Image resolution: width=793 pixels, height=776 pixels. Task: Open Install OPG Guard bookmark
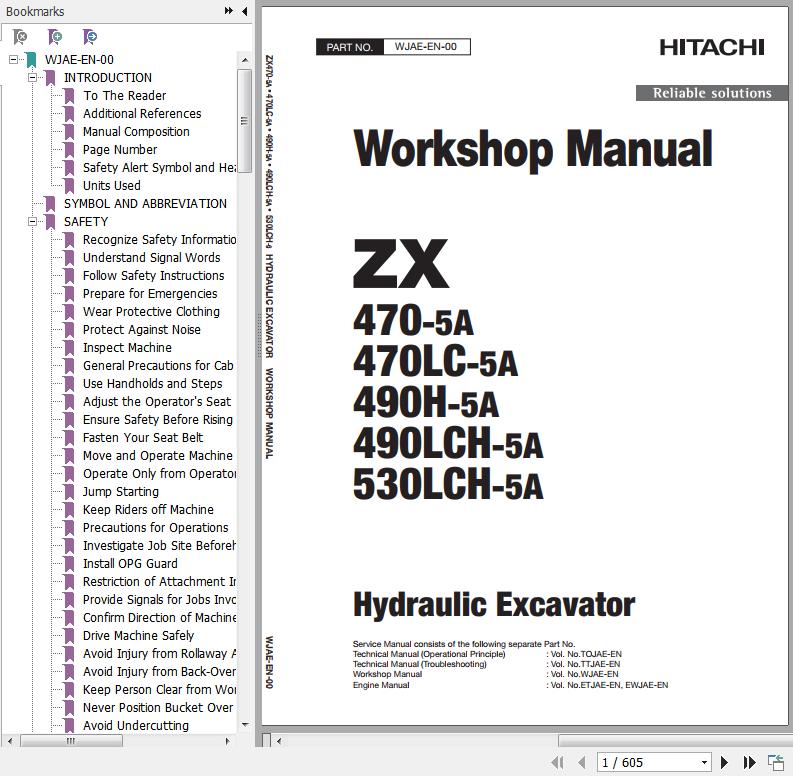(x=130, y=564)
